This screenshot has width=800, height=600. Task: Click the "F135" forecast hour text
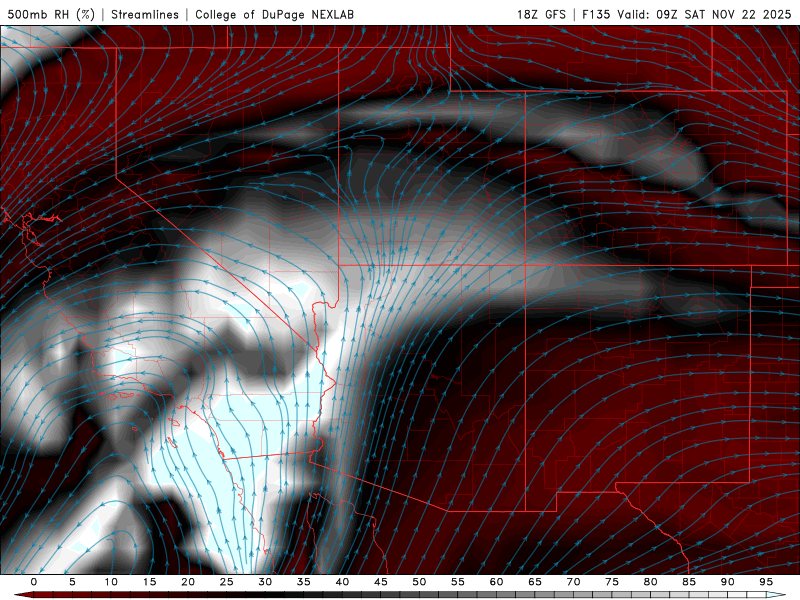[596, 14]
